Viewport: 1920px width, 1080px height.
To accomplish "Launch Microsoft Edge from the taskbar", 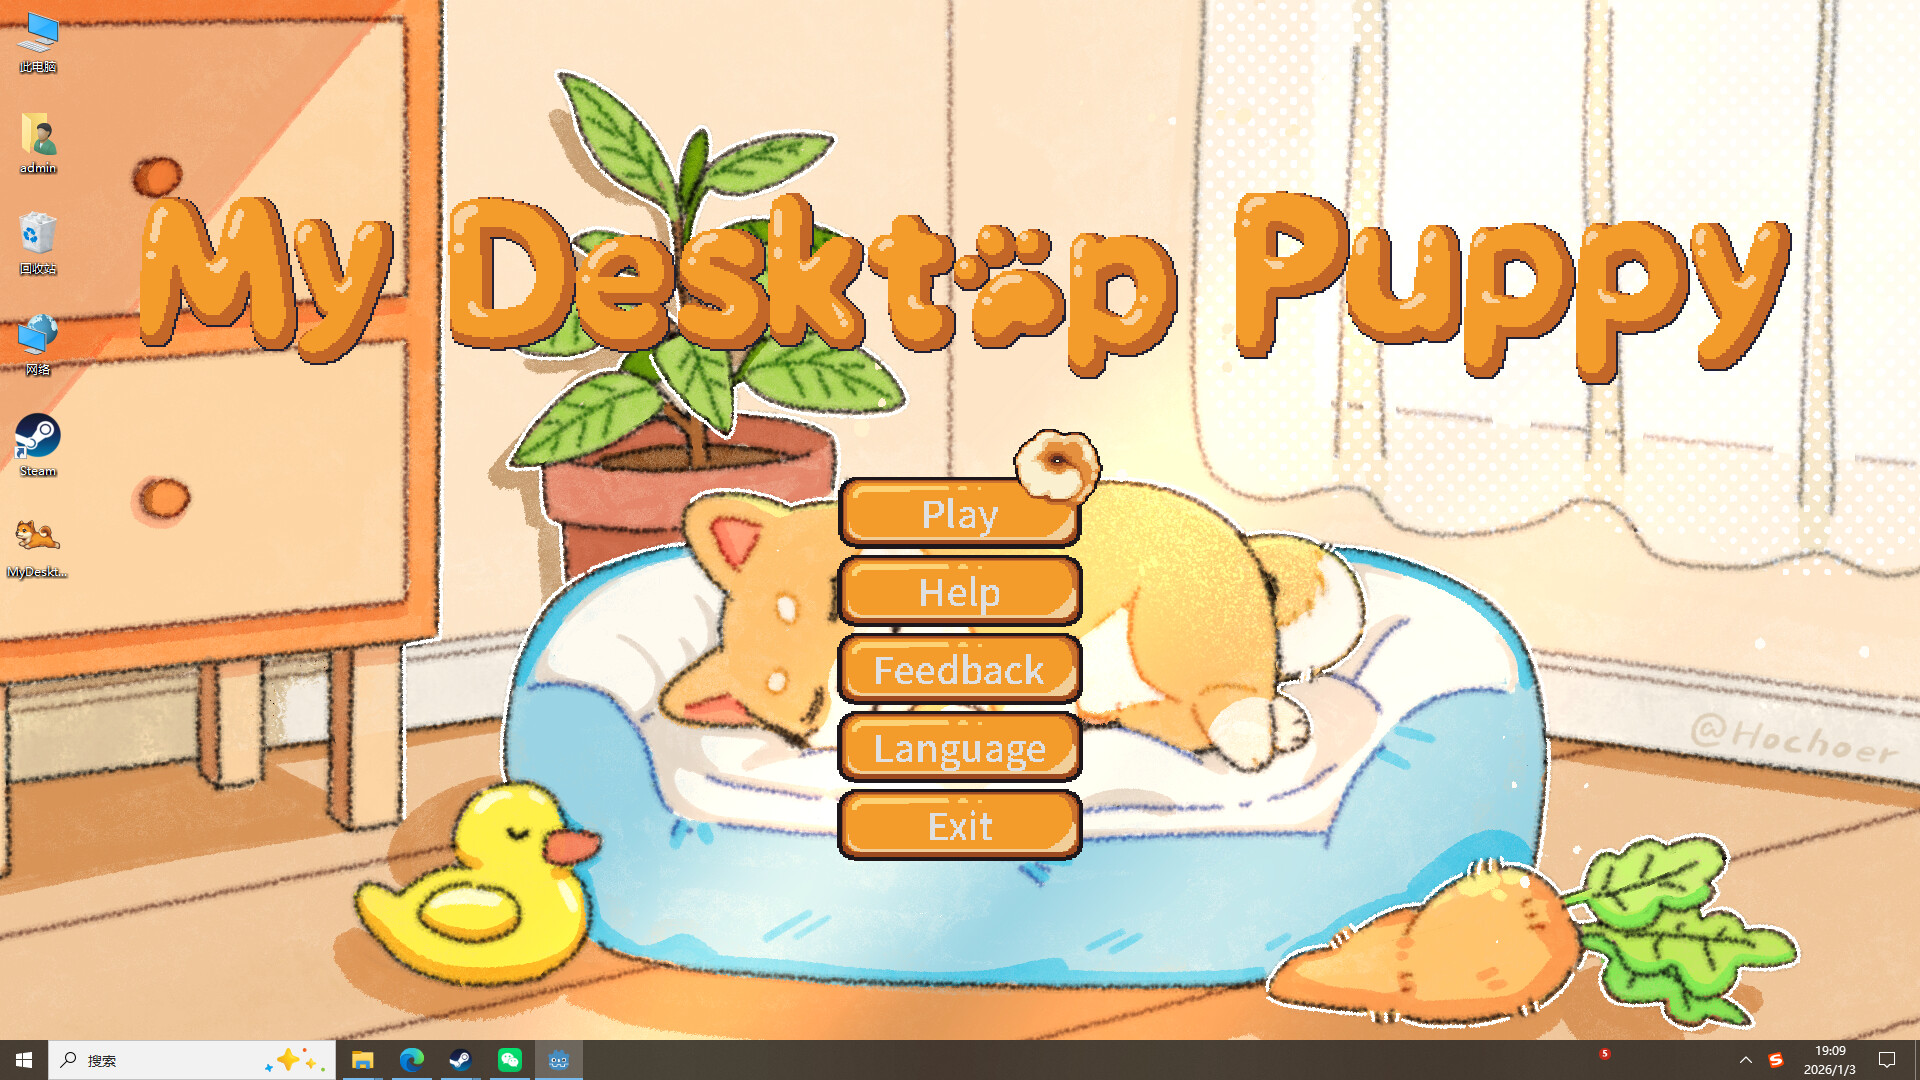I will tap(412, 1059).
